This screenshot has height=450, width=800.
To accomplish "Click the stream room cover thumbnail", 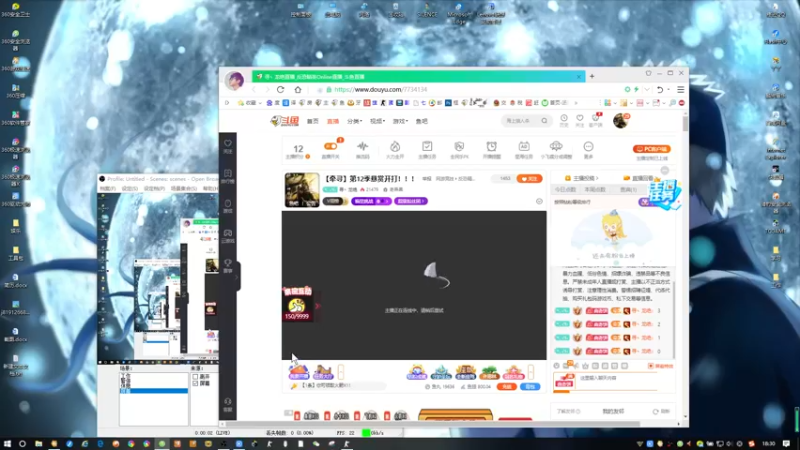I will [302, 190].
